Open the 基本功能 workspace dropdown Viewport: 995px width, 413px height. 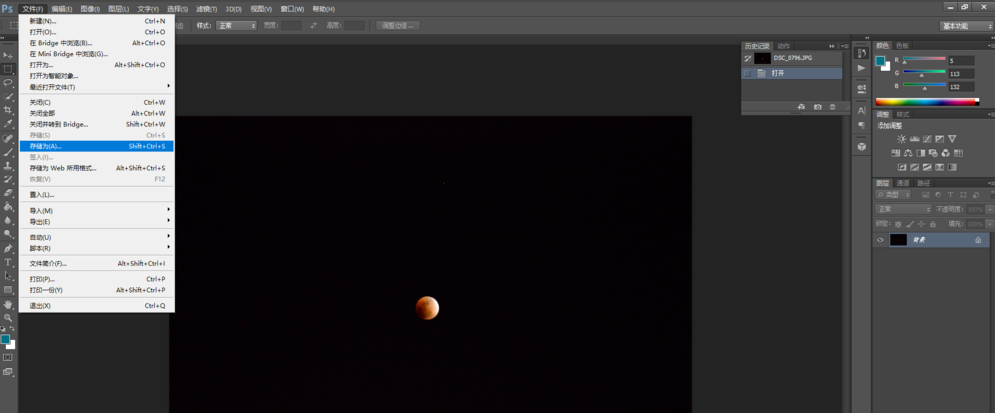[966, 26]
